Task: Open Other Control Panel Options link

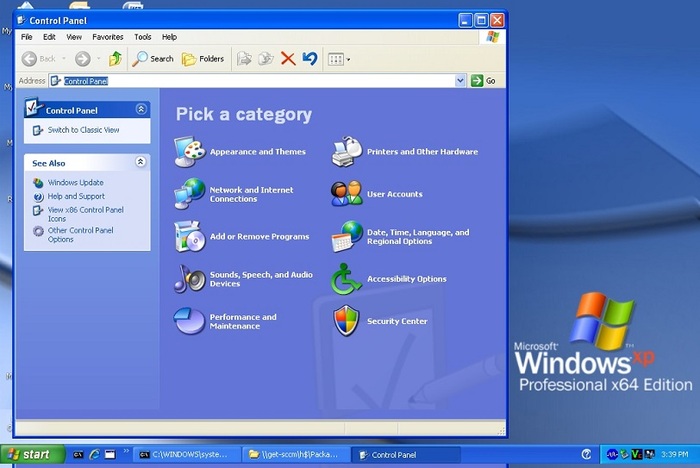Action: pos(80,235)
